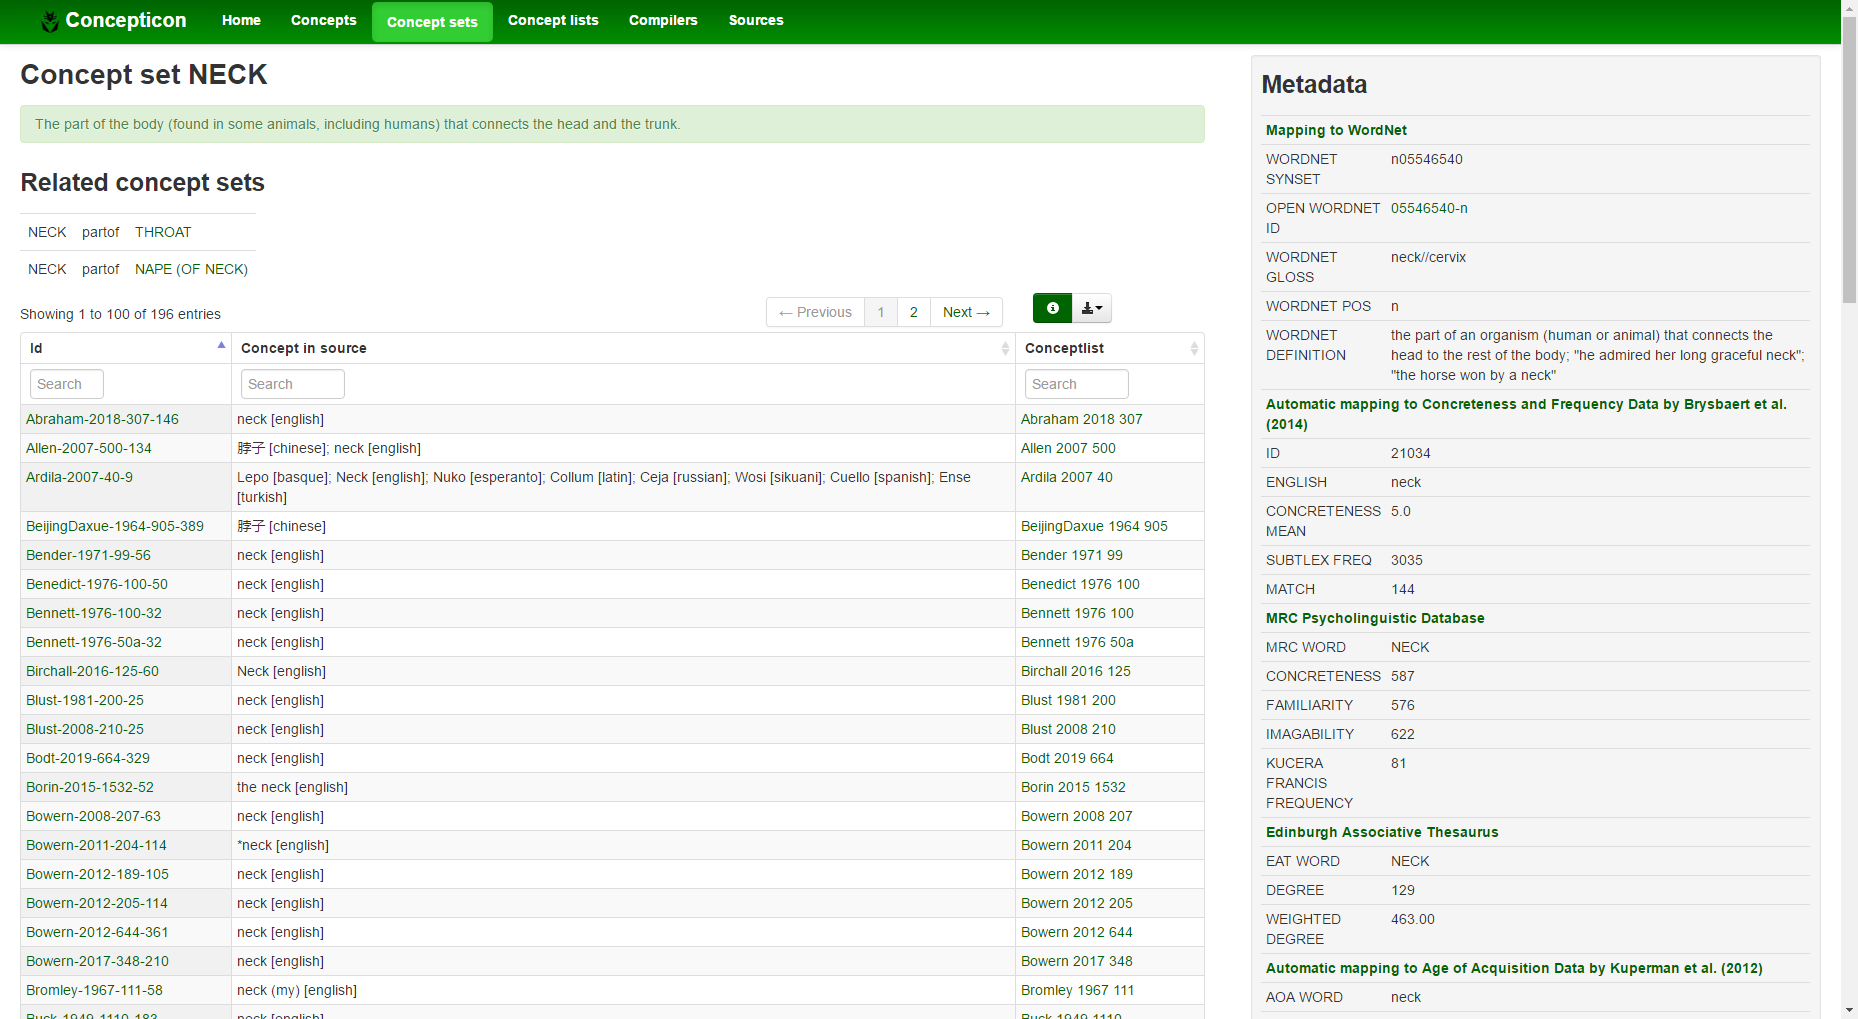Open the Home menu item
This screenshot has height=1019, width=1858.
241,20
